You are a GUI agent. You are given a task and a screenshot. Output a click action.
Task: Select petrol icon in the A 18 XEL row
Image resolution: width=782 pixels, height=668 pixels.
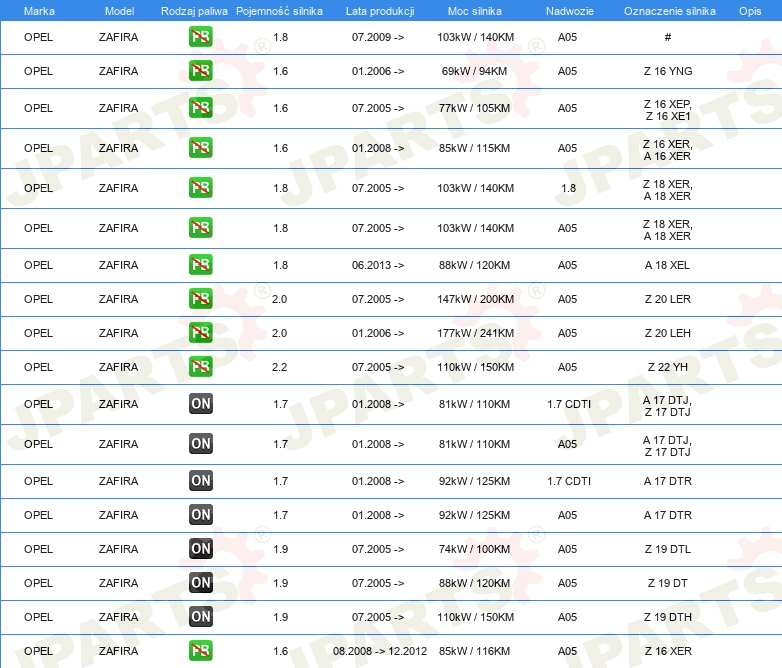200,264
